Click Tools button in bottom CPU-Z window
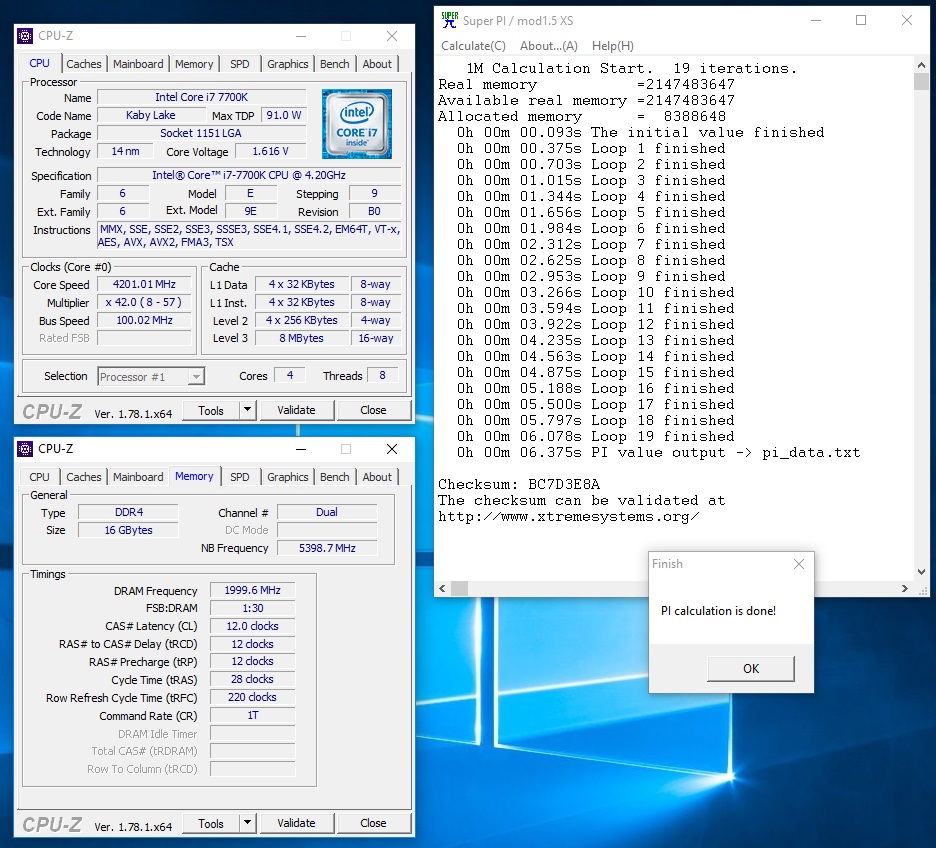 [x=211, y=824]
